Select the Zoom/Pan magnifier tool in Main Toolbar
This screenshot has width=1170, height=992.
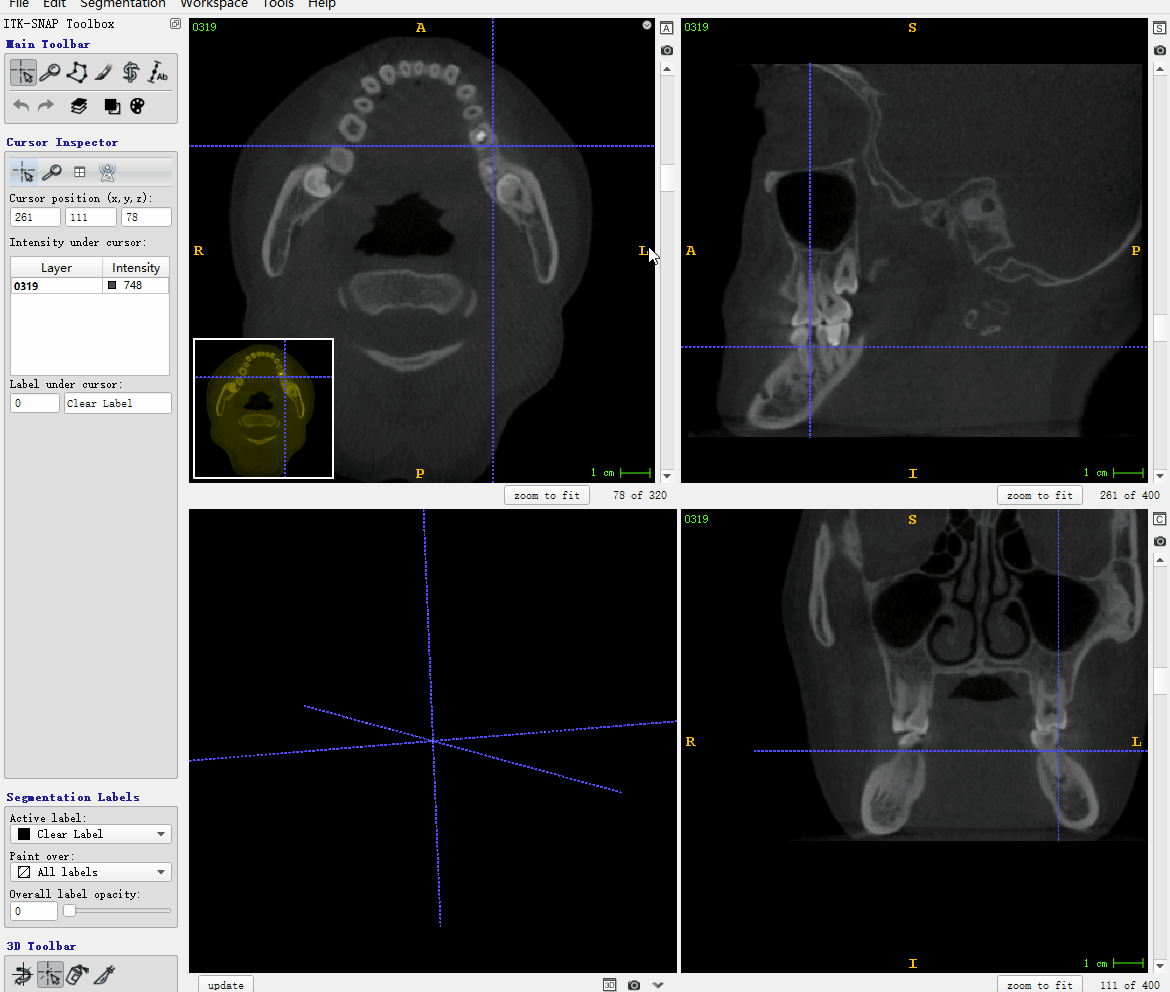(50, 73)
